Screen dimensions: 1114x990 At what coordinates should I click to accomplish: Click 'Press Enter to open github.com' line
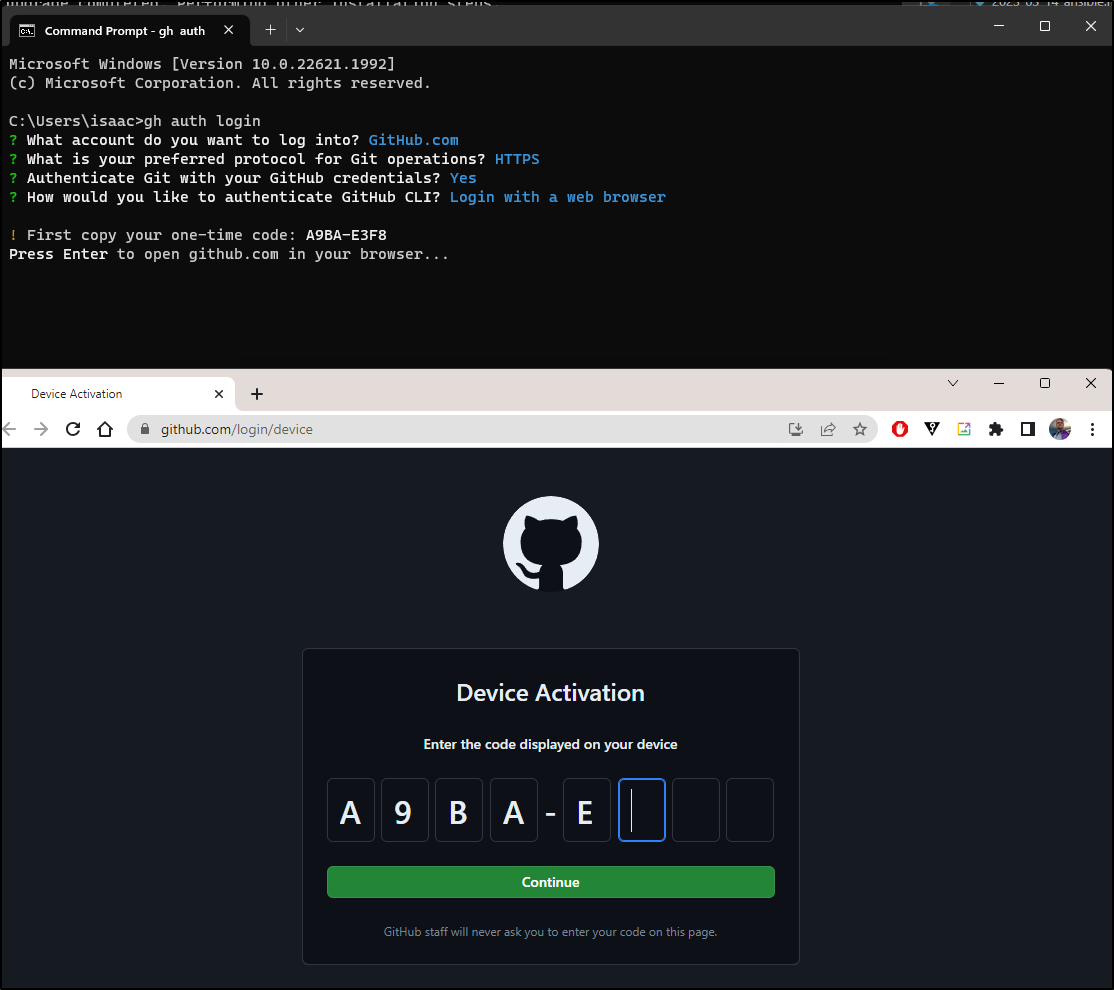(x=229, y=254)
